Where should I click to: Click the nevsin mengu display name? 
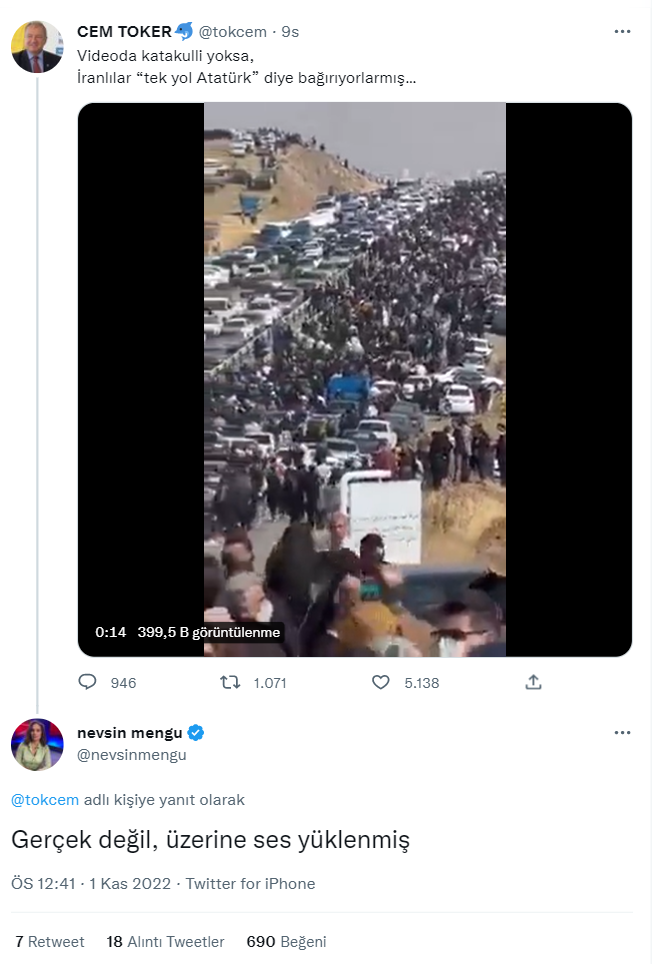tap(130, 733)
